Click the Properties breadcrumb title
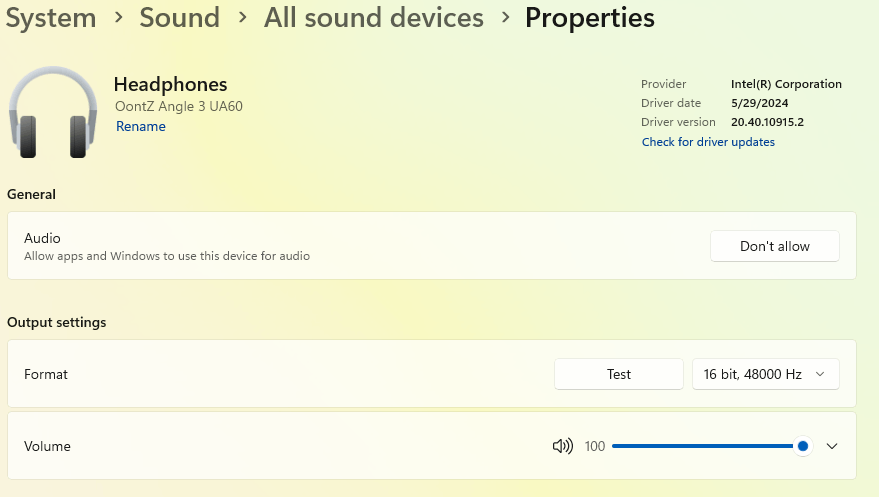The image size is (879, 497). (589, 18)
